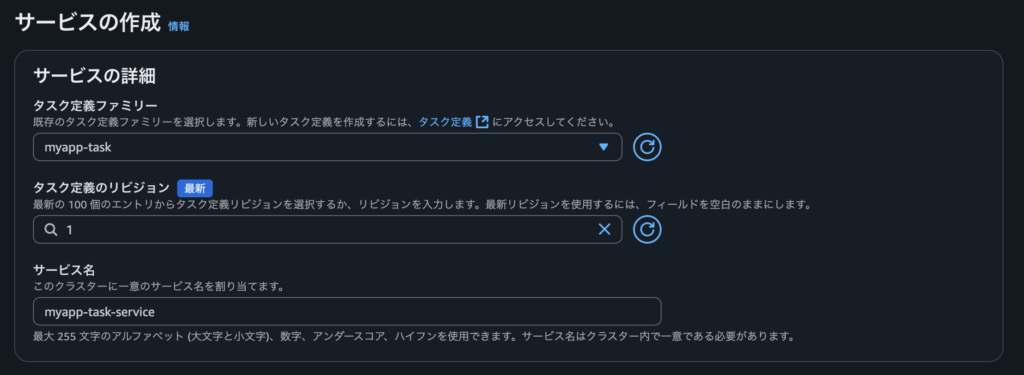The width and height of the screenshot is (1024, 375).
Task: Select the サービス名 field label
Action: (65, 270)
